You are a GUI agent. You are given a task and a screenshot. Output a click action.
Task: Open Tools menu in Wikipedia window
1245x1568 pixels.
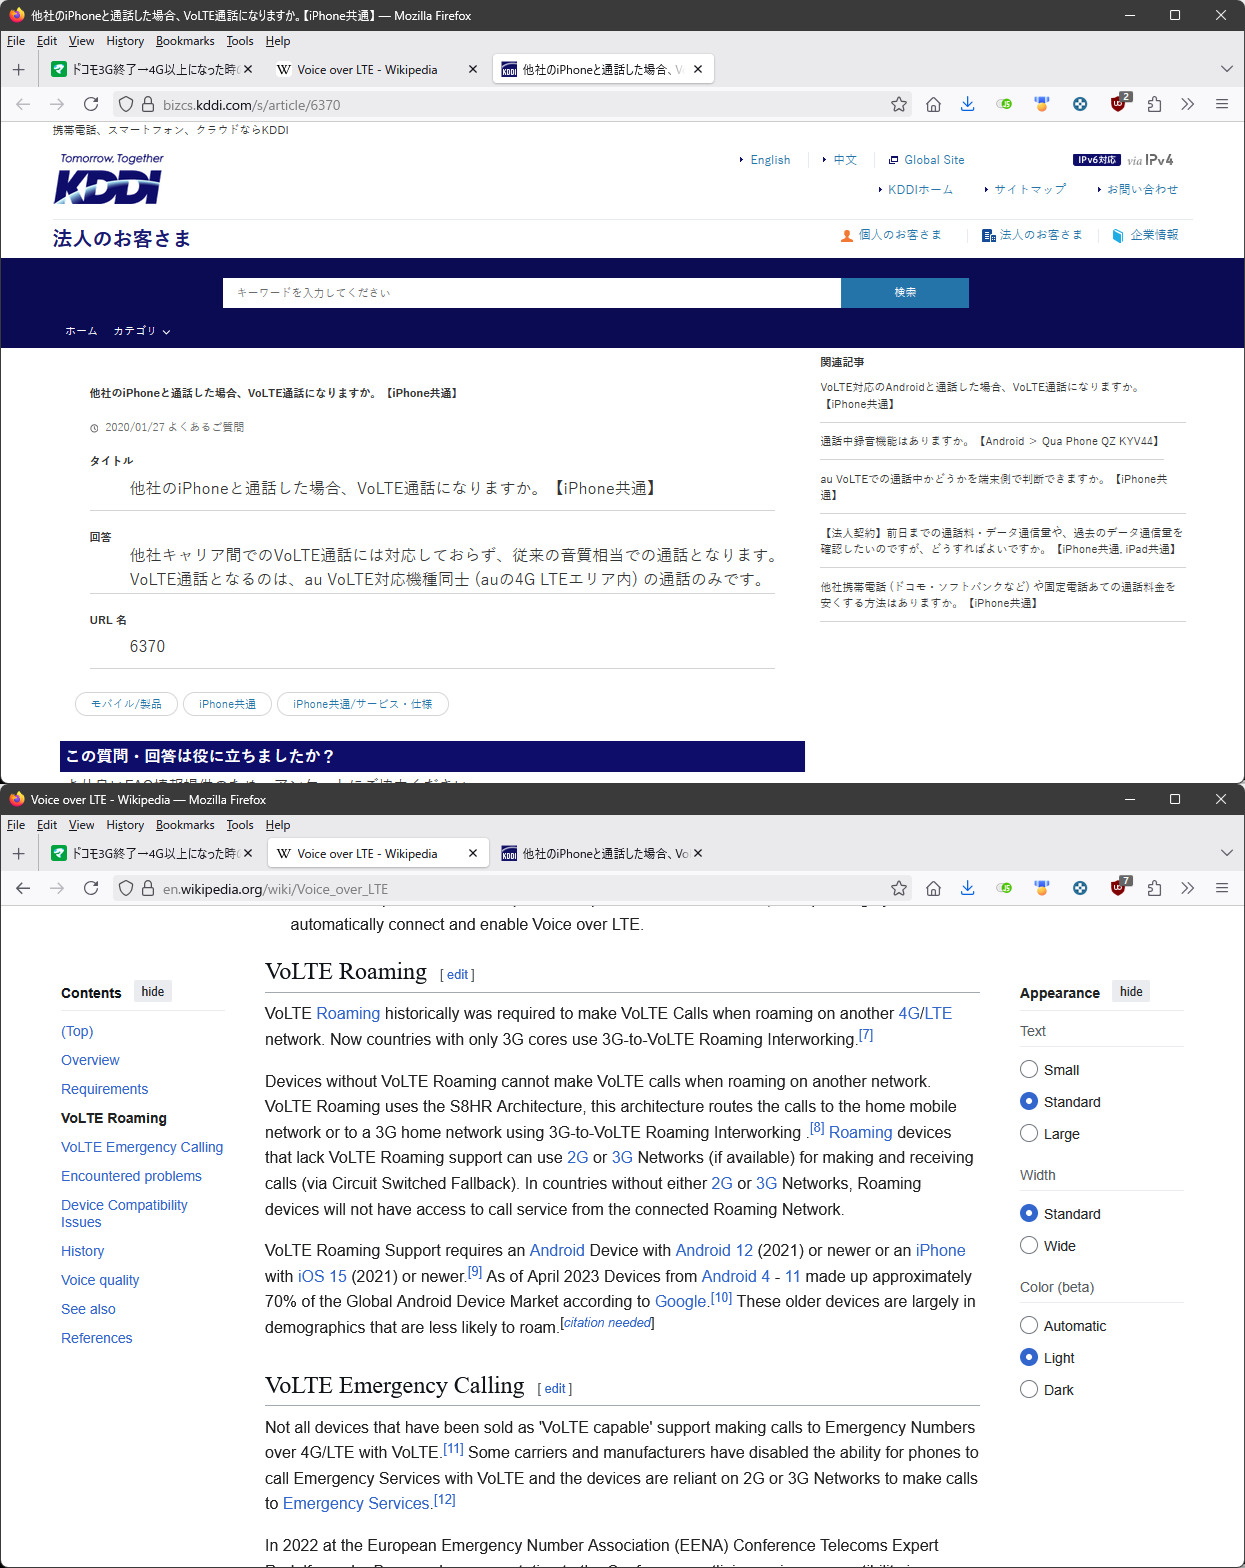coord(240,825)
